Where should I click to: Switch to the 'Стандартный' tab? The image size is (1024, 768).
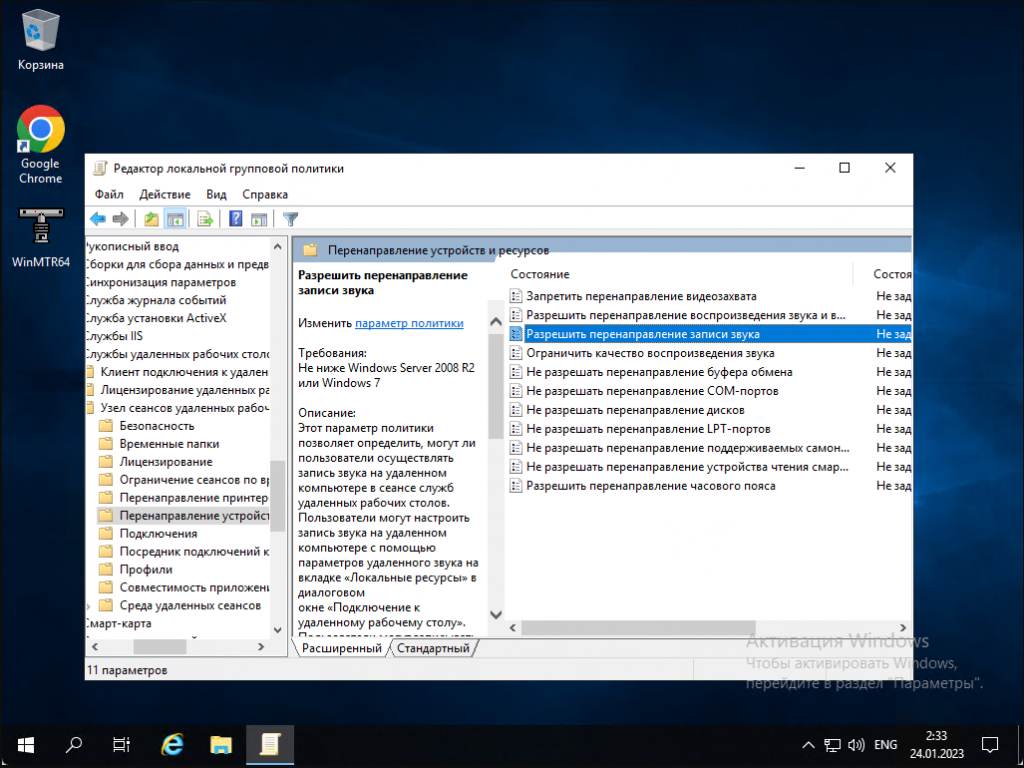point(432,648)
